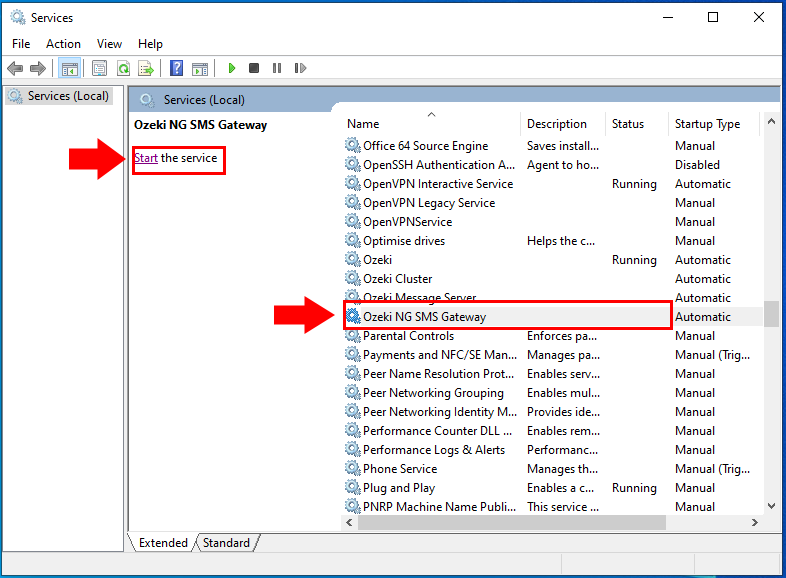Image resolution: width=786 pixels, height=578 pixels.
Task: Click the Refresh toolbar icon
Action: coord(123,68)
